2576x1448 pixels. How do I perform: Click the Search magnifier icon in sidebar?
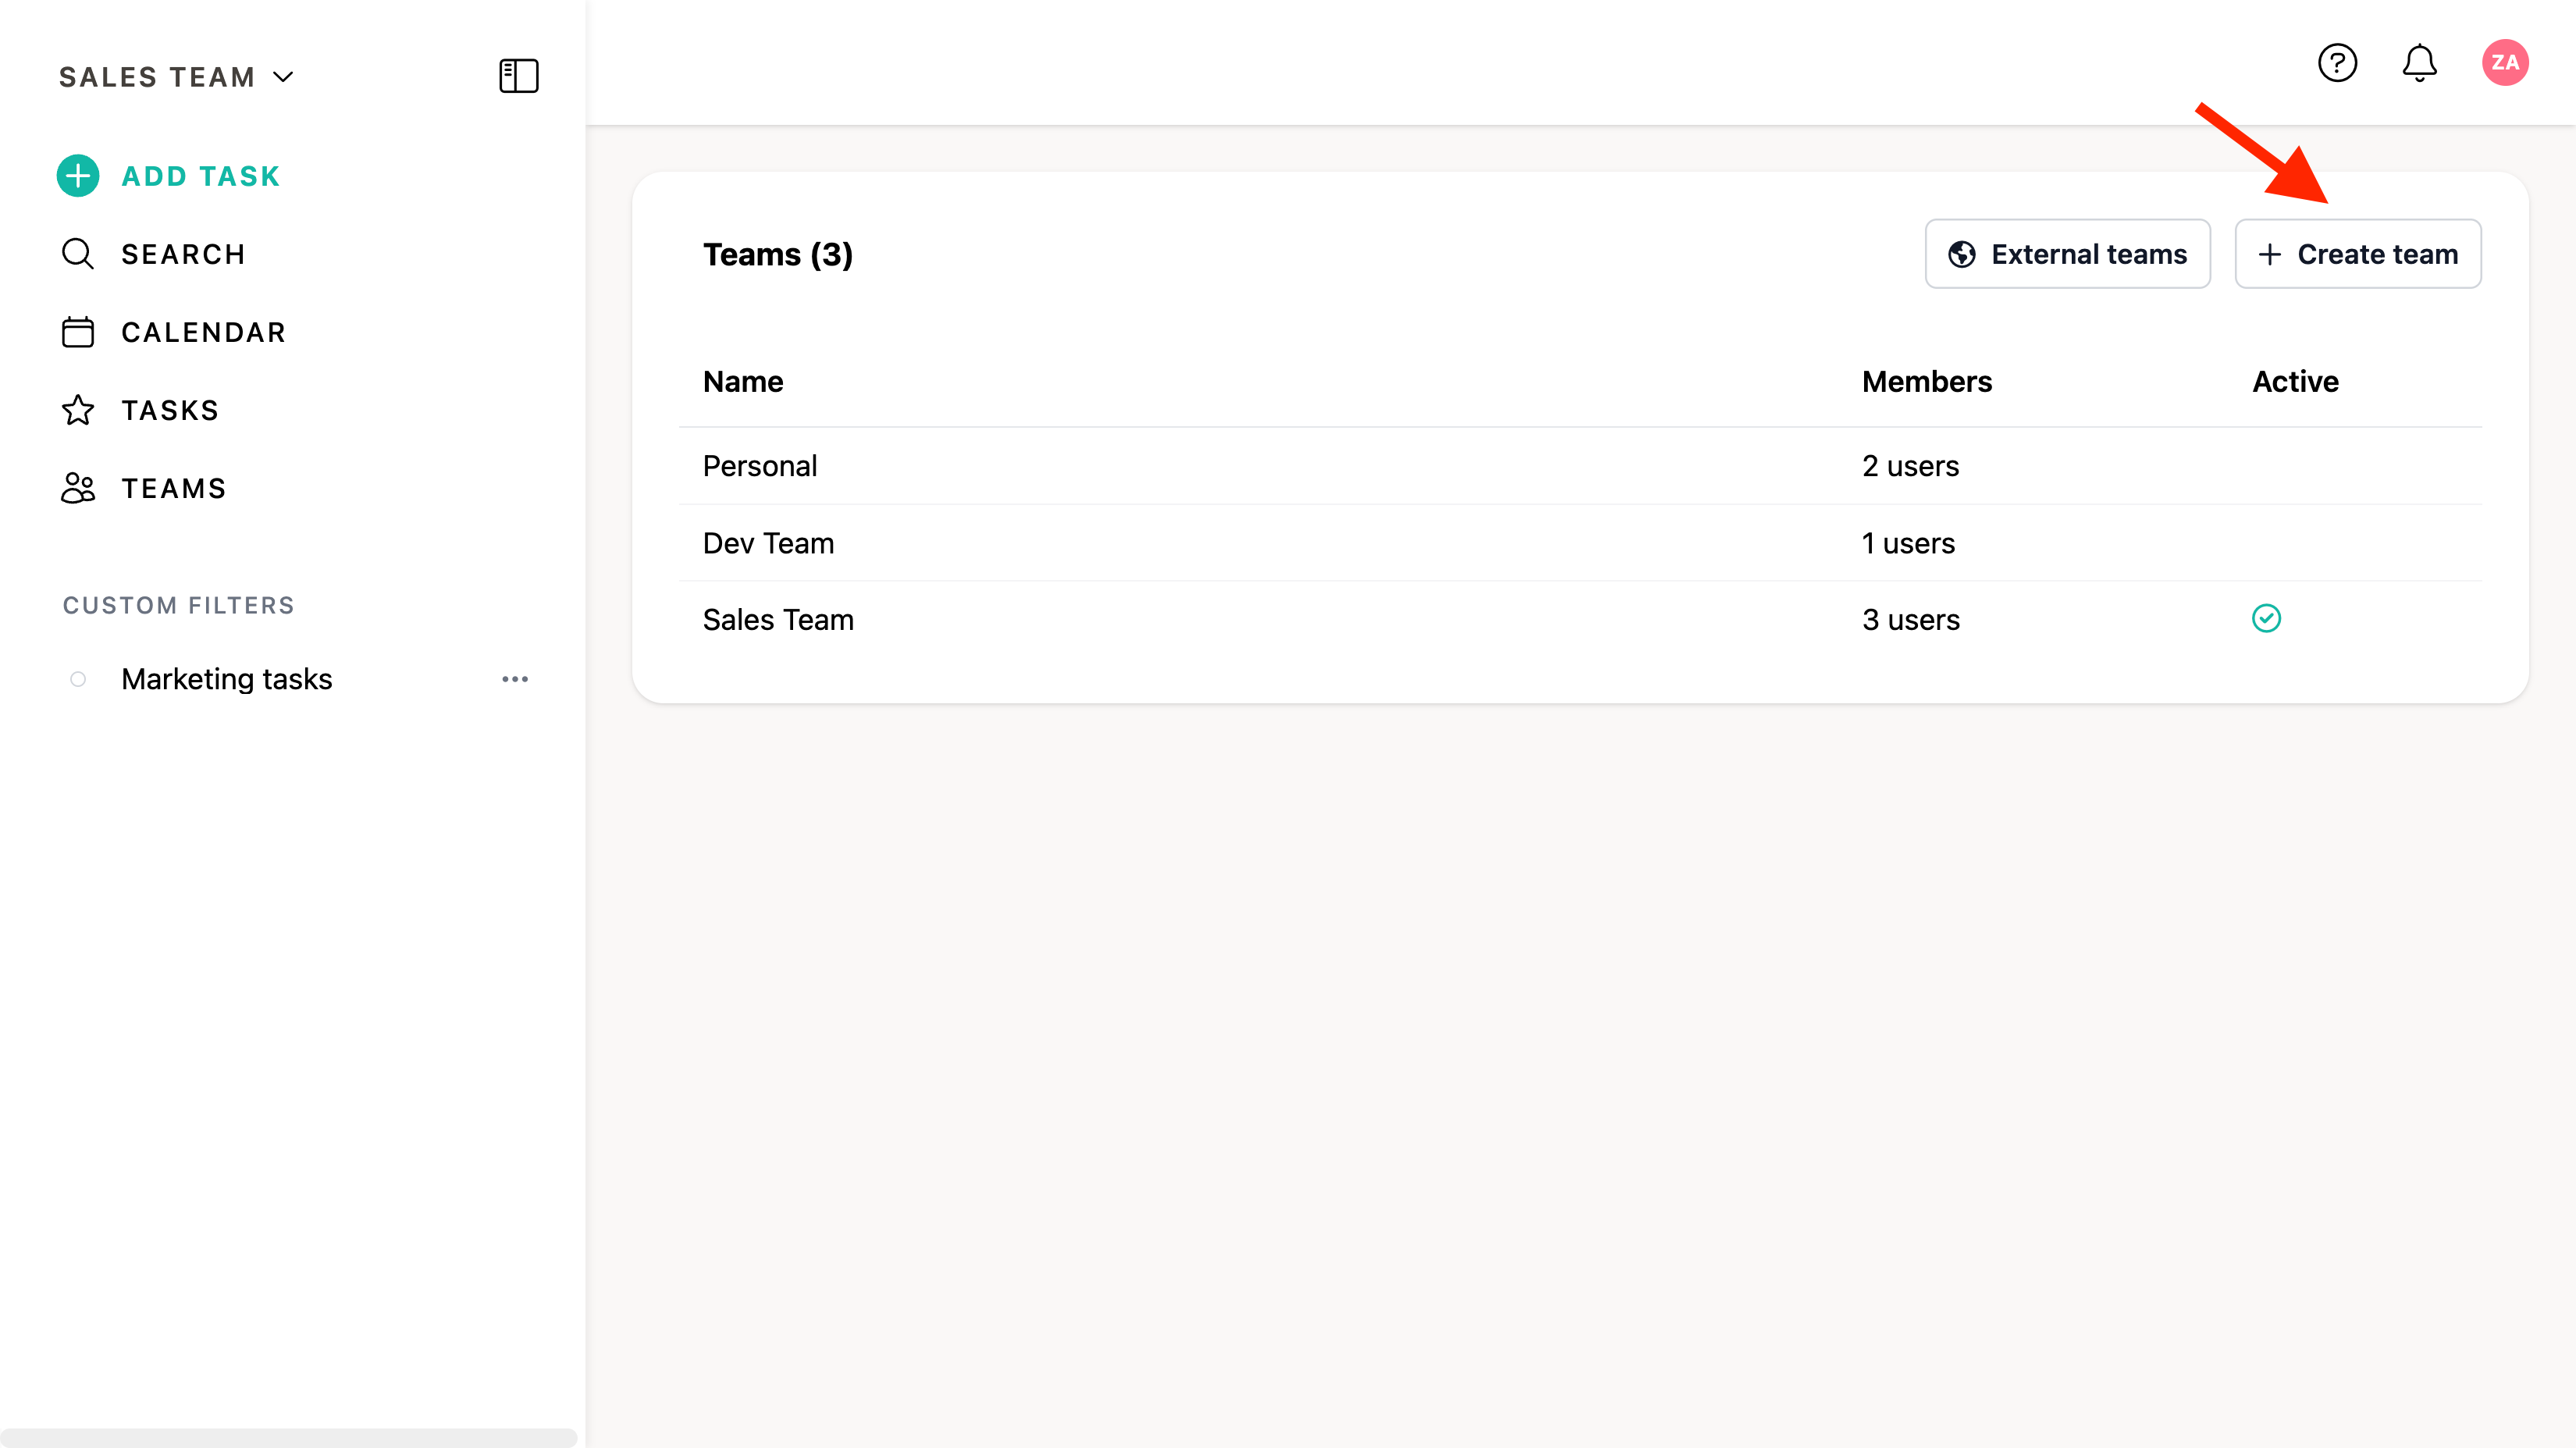click(x=78, y=254)
